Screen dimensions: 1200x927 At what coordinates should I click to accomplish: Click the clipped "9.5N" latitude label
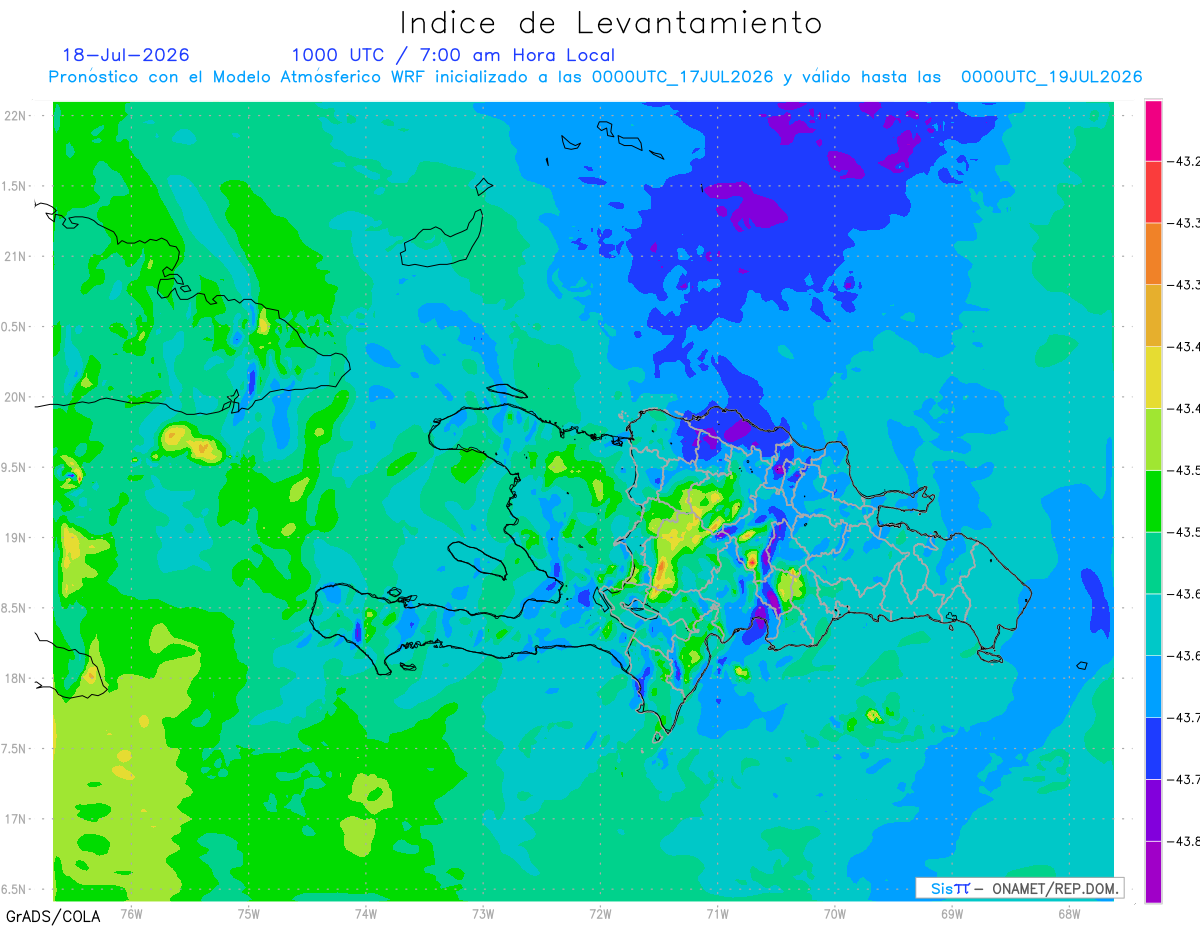[15, 467]
